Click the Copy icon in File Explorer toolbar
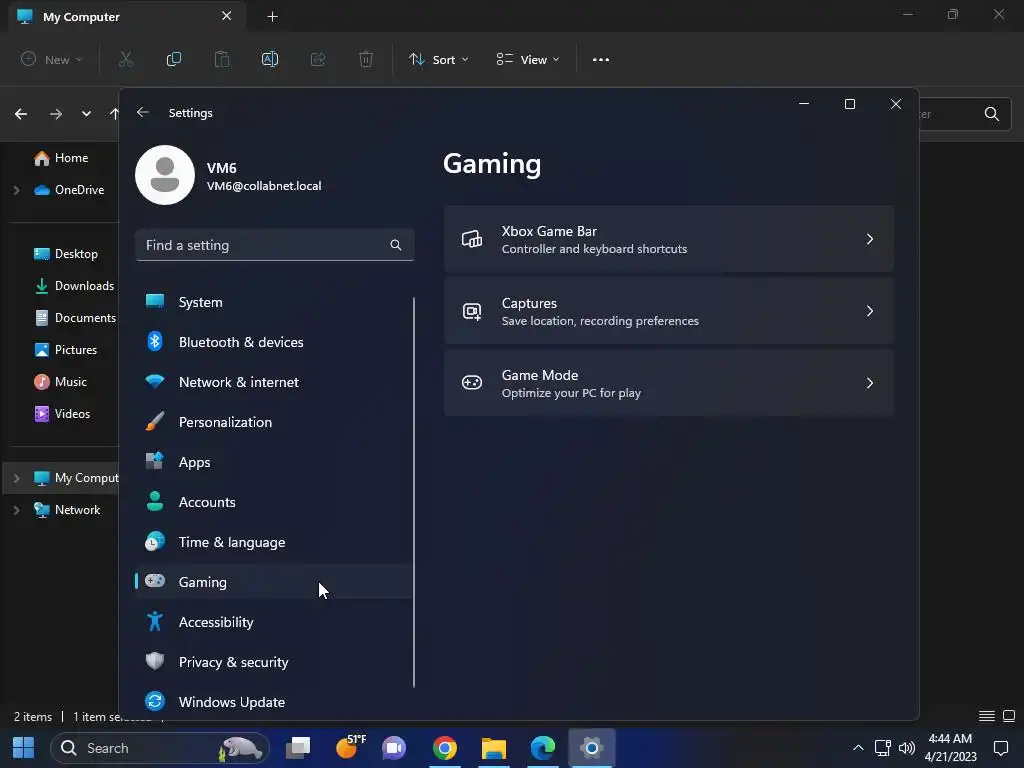The height and width of the screenshot is (768, 1024). click(174, 59)
